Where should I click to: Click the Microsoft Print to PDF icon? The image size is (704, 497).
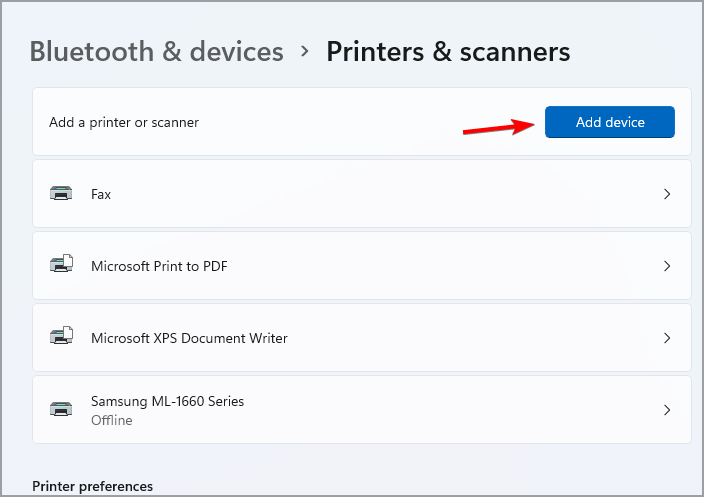pos(61,266)
